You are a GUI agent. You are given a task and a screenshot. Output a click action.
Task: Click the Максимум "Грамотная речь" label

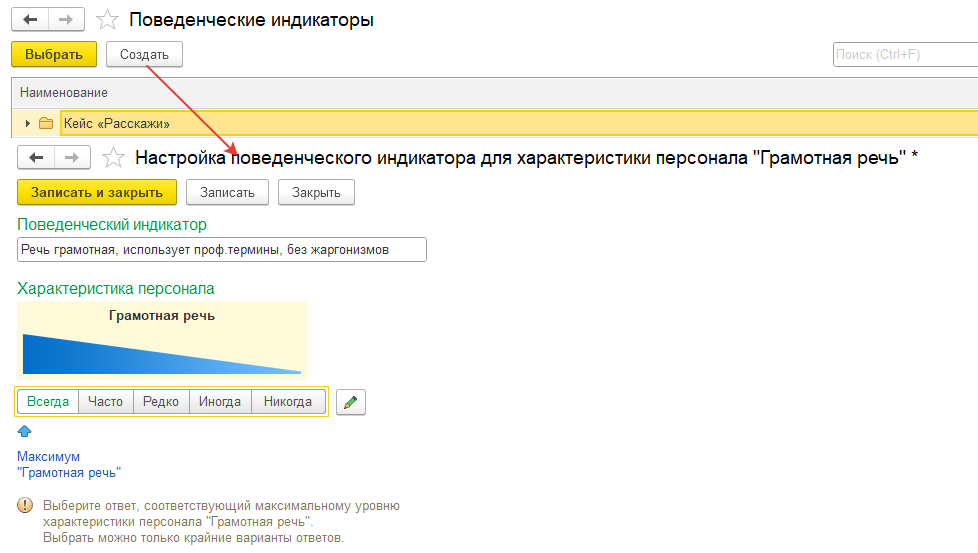coord(69,464)
